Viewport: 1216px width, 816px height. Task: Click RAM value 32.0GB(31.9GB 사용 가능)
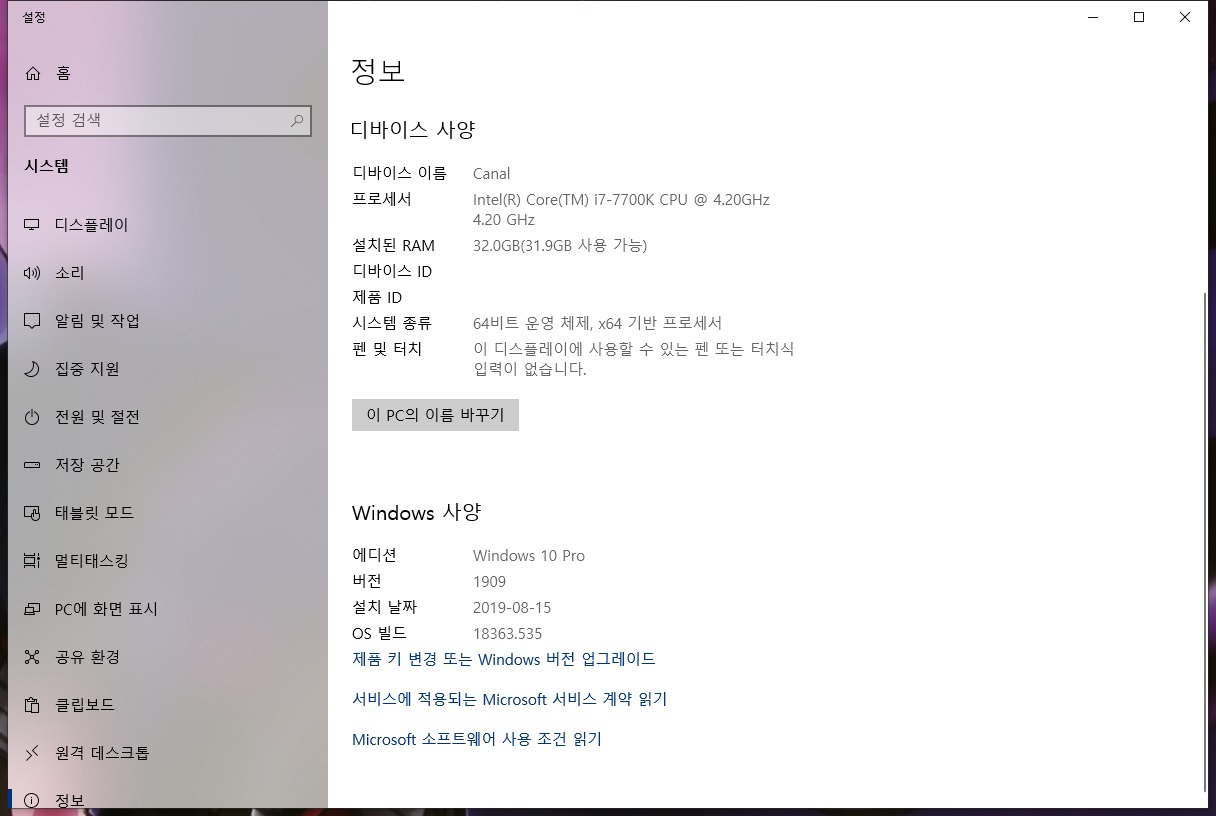tap(560, 246)
